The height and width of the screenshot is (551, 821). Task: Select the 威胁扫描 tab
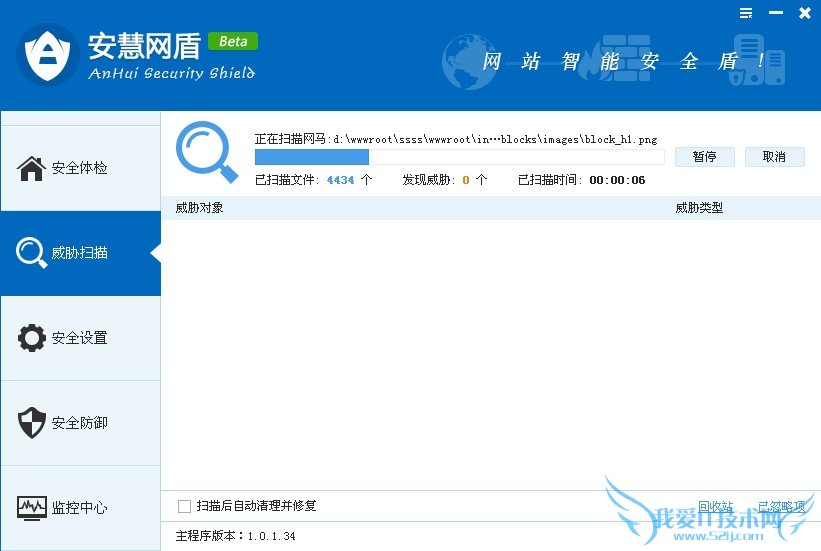pyautogui.click(x=81, y=253)
